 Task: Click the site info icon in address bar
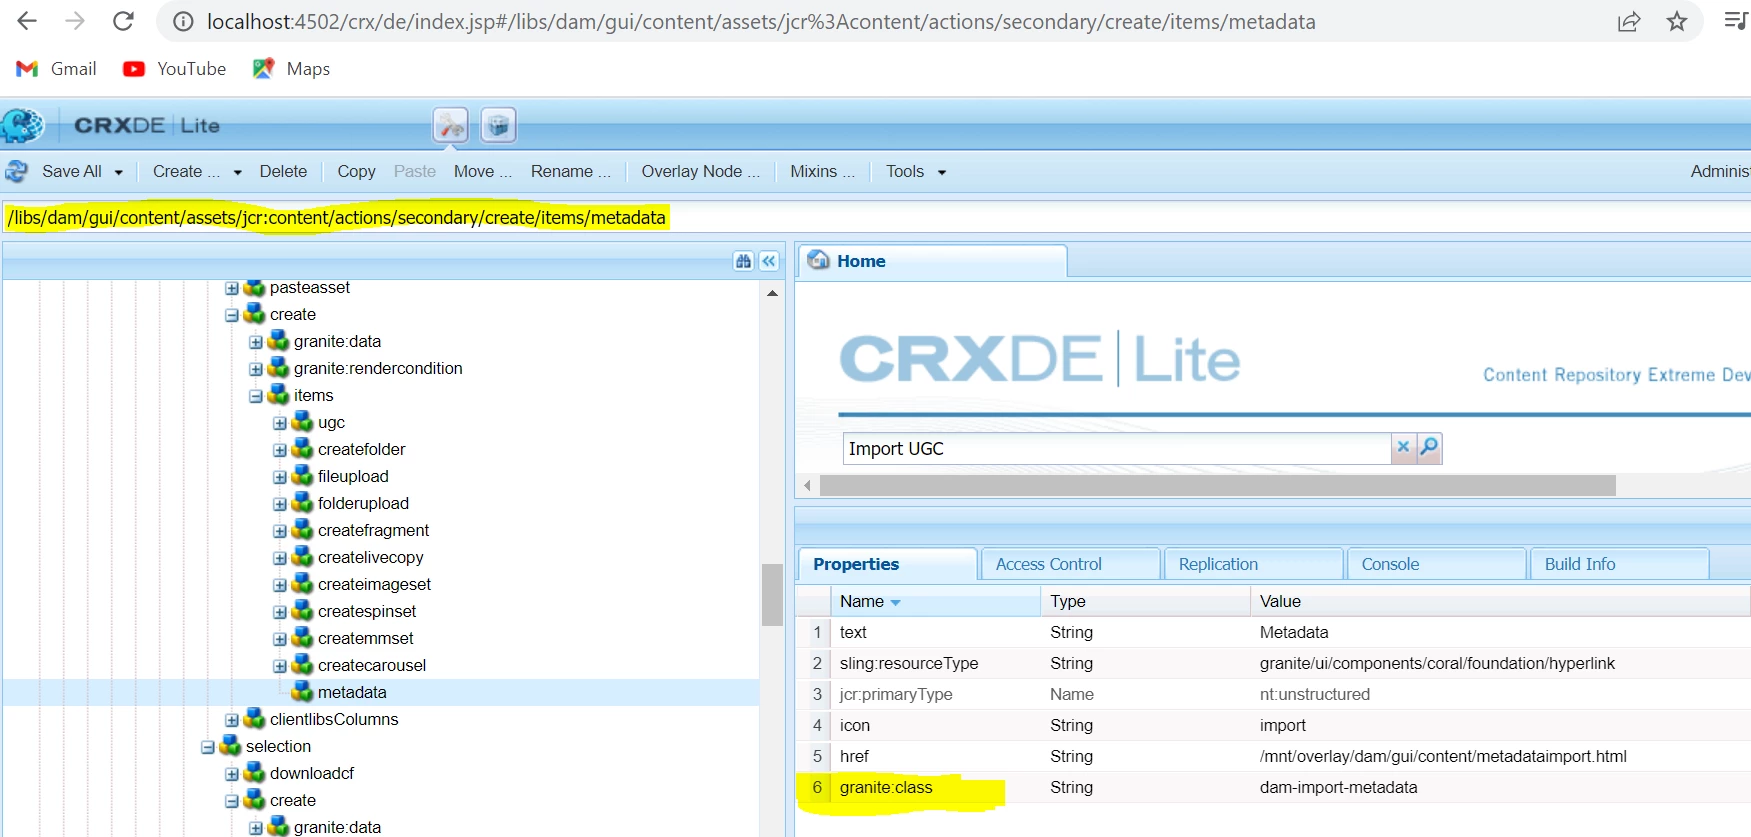click(x=183, y=21)
